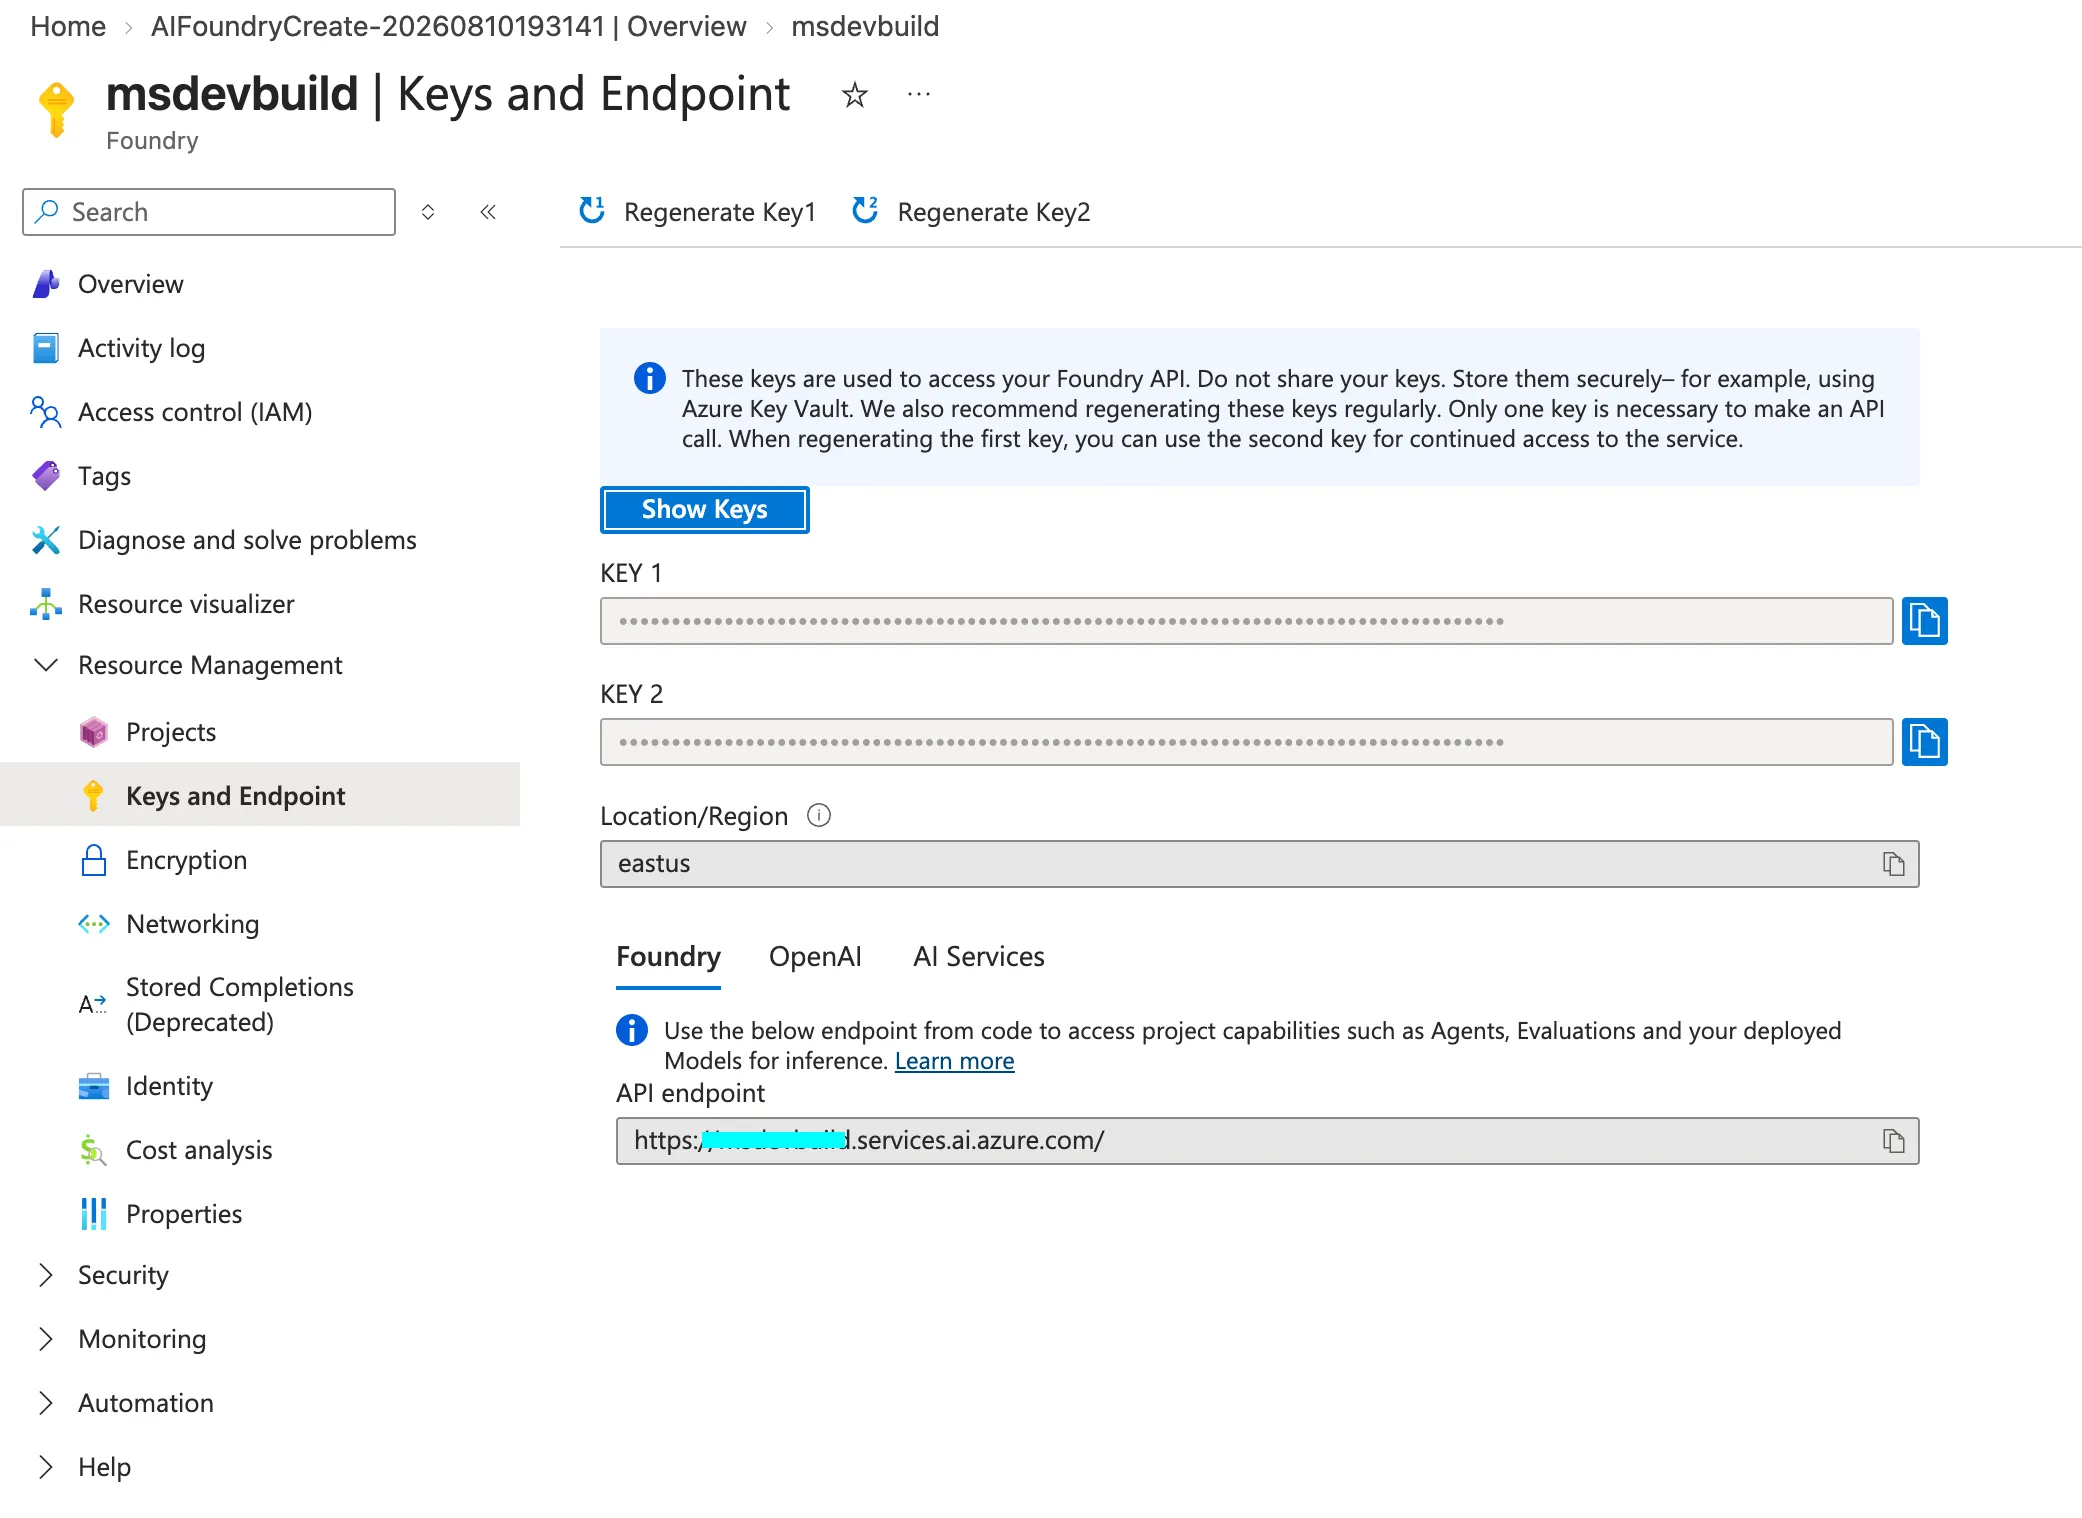Copy KEY 2 to clipboard

[1924, 742]
